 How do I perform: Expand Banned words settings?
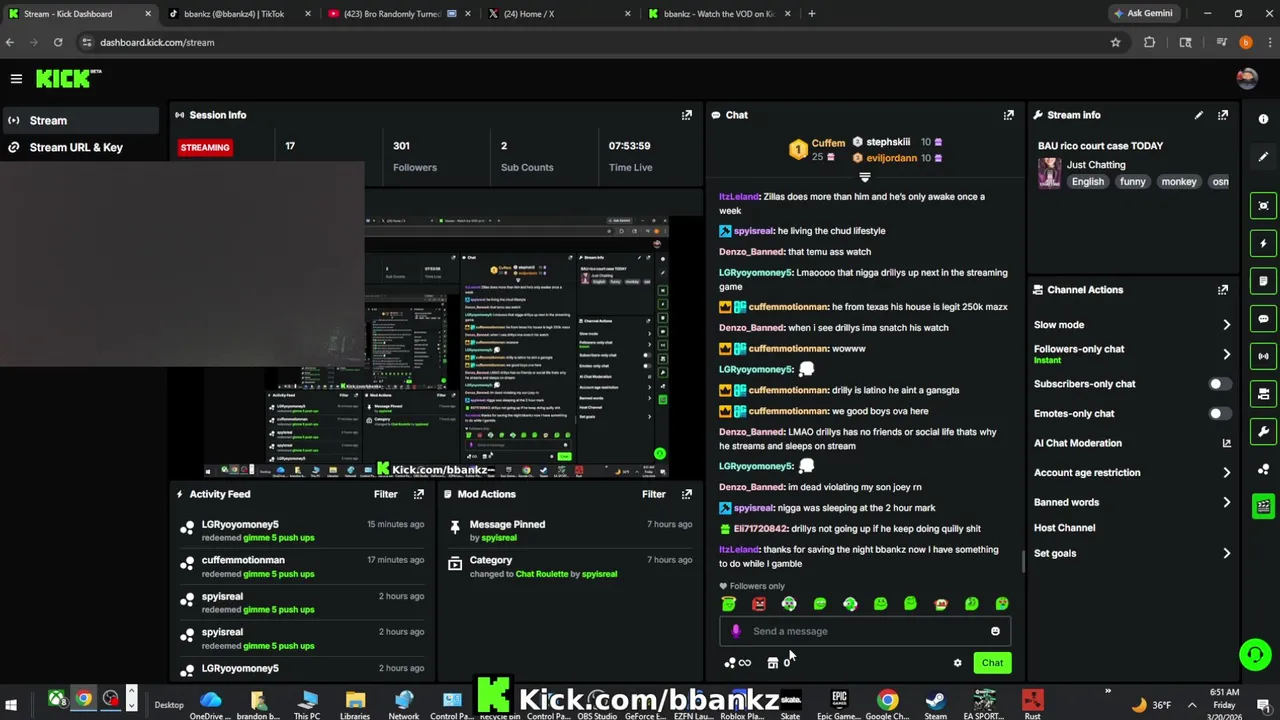coord(1226,503)
